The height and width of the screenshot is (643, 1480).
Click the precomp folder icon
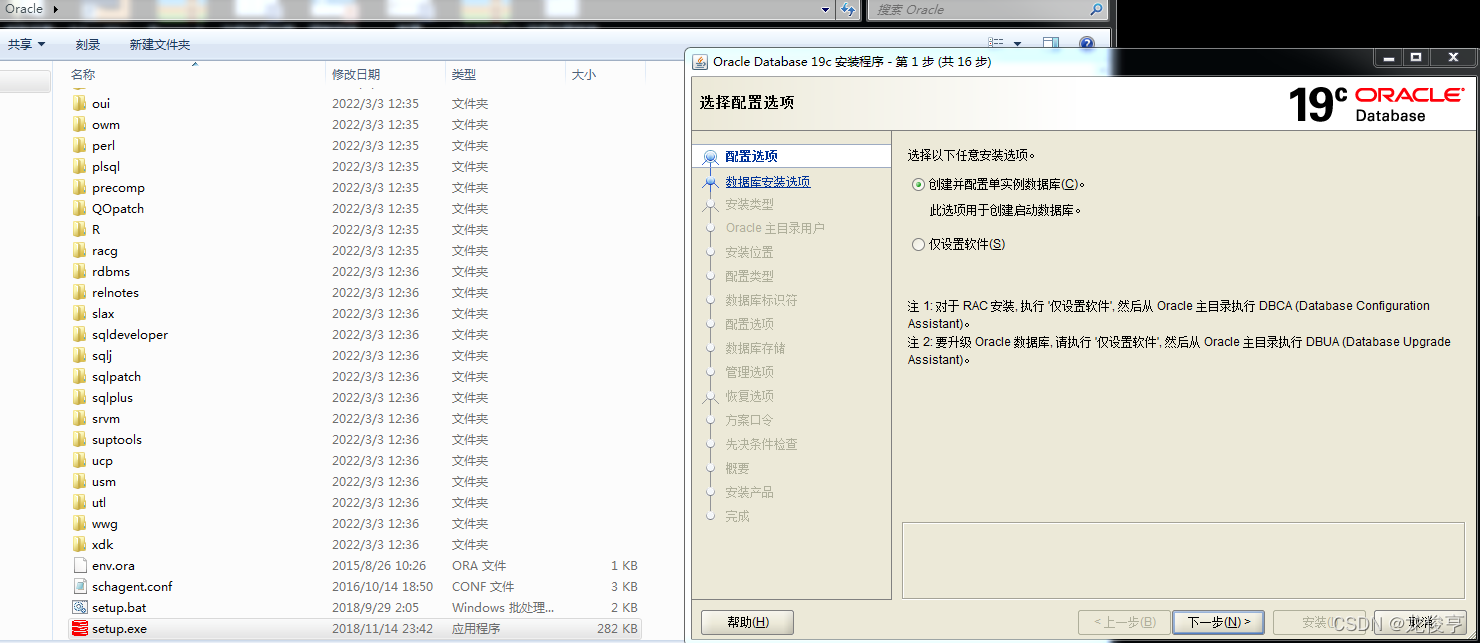pos(80,187)
